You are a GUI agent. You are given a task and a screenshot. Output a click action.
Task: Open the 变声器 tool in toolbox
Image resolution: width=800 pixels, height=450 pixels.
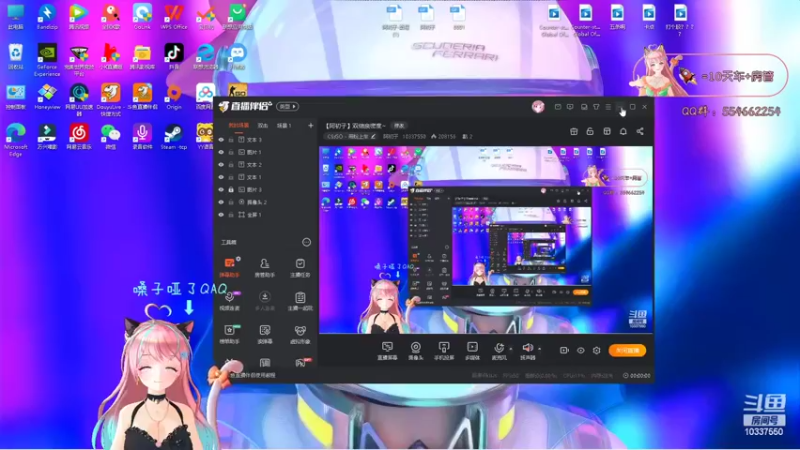pyautogui.click(x=264, y=334)
